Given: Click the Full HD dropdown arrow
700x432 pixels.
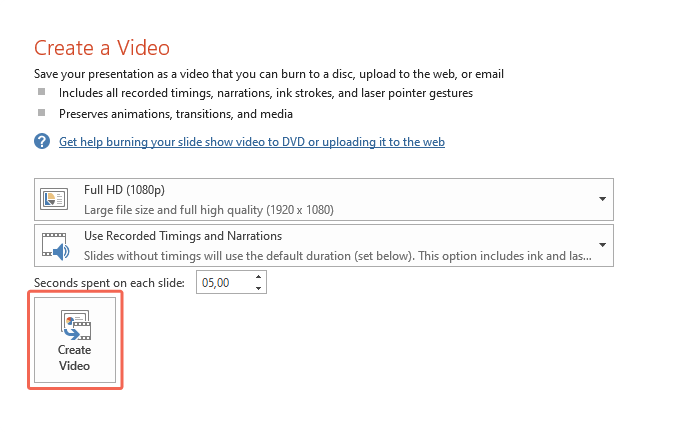Looking at the screenshot, I should point(602,199).
